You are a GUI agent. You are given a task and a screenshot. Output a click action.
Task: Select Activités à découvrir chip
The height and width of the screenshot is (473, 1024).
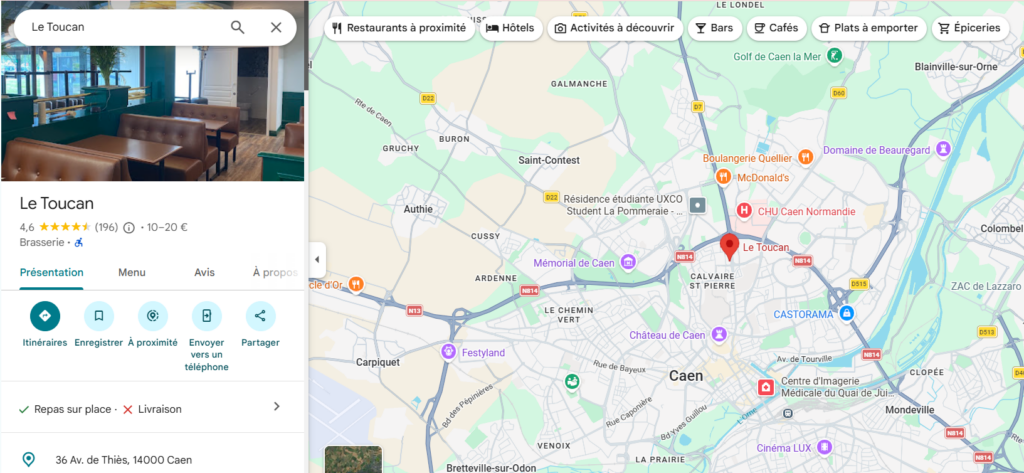tap(615, 28)
